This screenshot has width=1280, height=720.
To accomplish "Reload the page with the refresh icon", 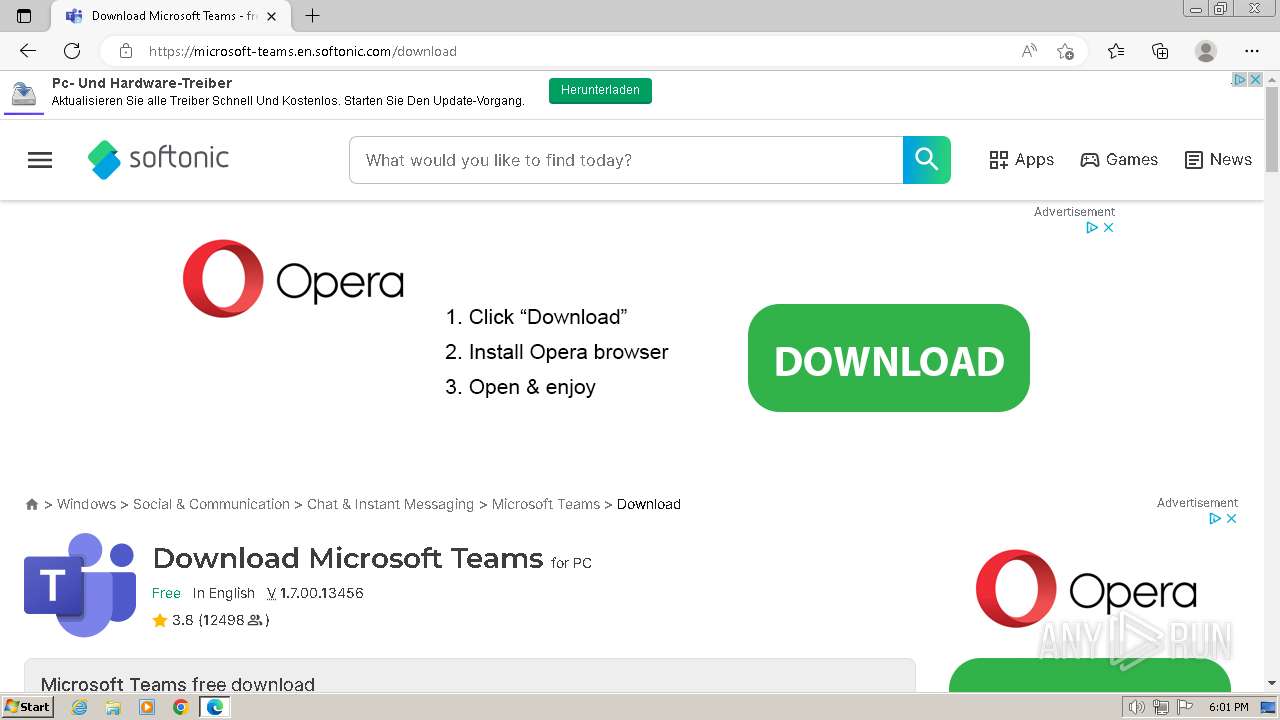I will click(72, 51).
